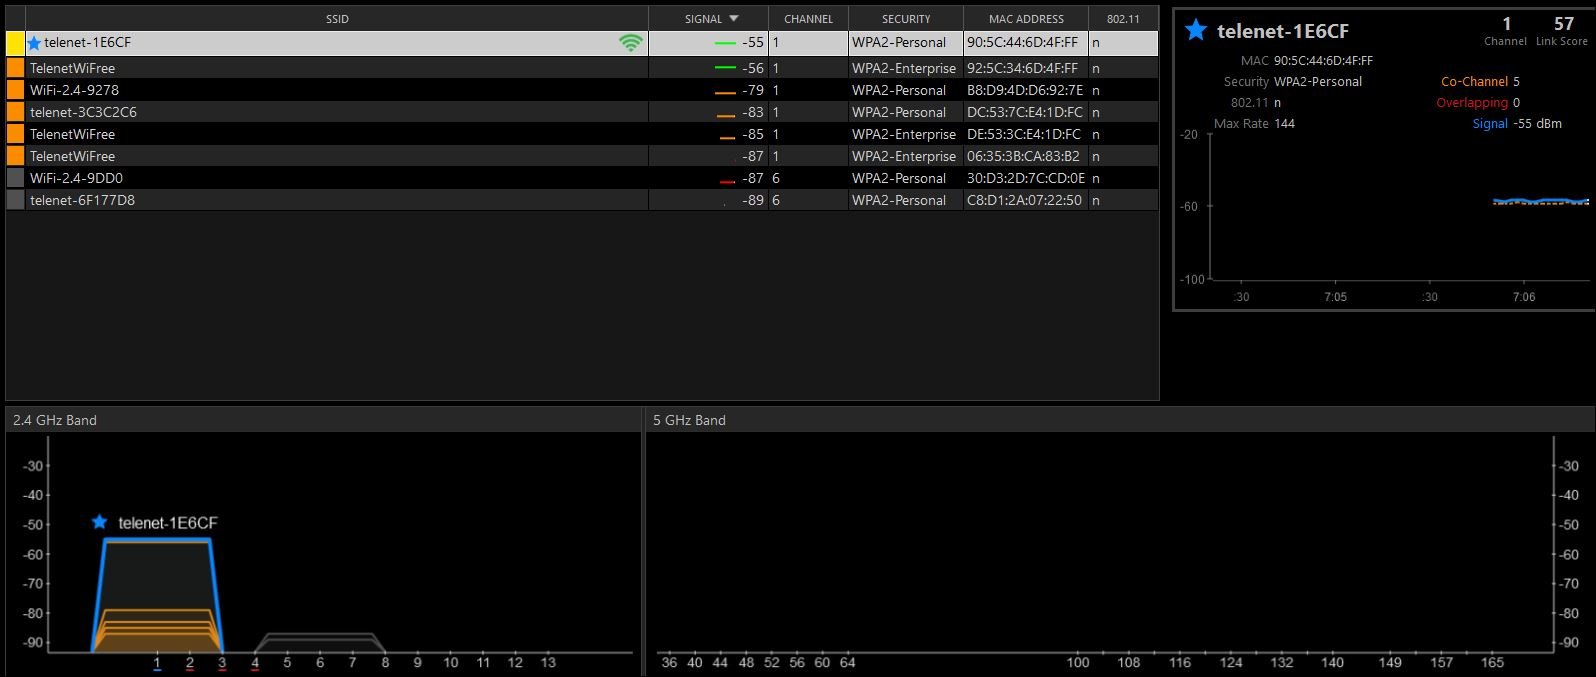Click the star icon in telenet-1E6CF table row
The height and width of the screenshot is (677, 1596).
pos(34,43)
